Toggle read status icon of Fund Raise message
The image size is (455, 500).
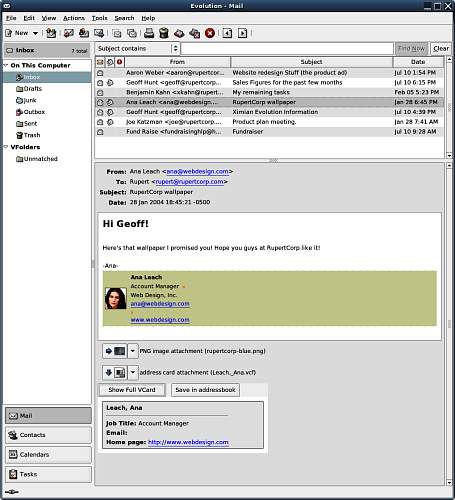(100, 132)
